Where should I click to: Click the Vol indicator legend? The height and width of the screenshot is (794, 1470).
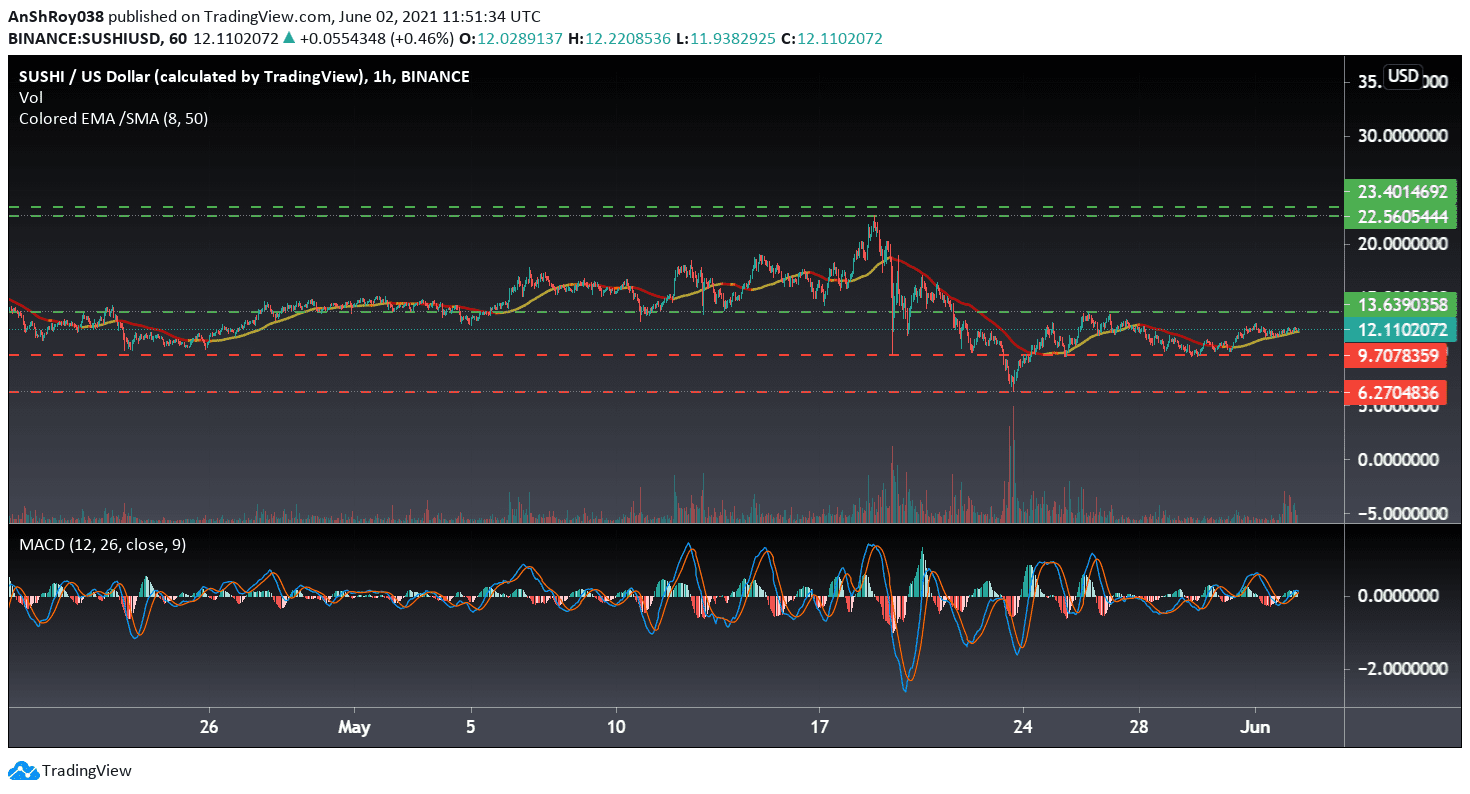click(x=31, y=97)
